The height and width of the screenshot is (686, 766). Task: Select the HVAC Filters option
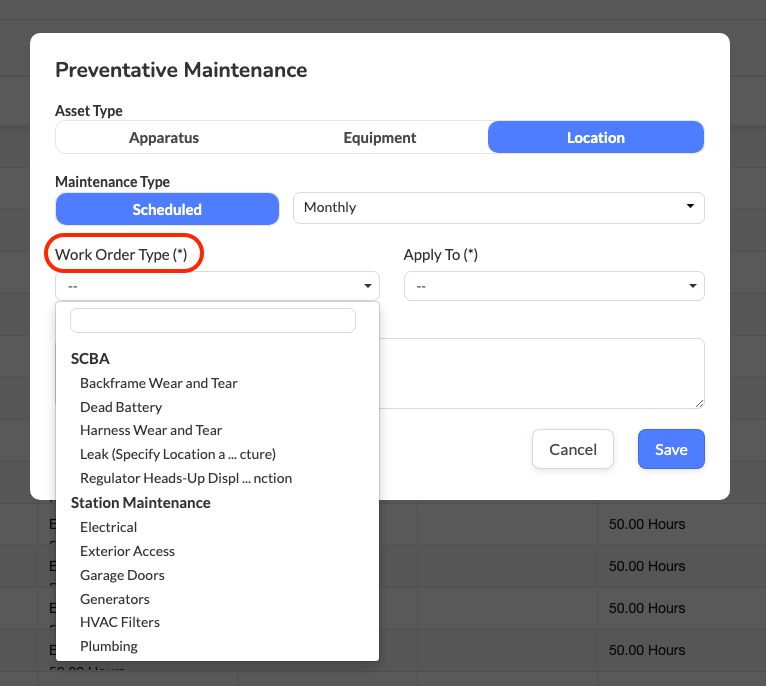pyautogui.click(x=120, y=622)
